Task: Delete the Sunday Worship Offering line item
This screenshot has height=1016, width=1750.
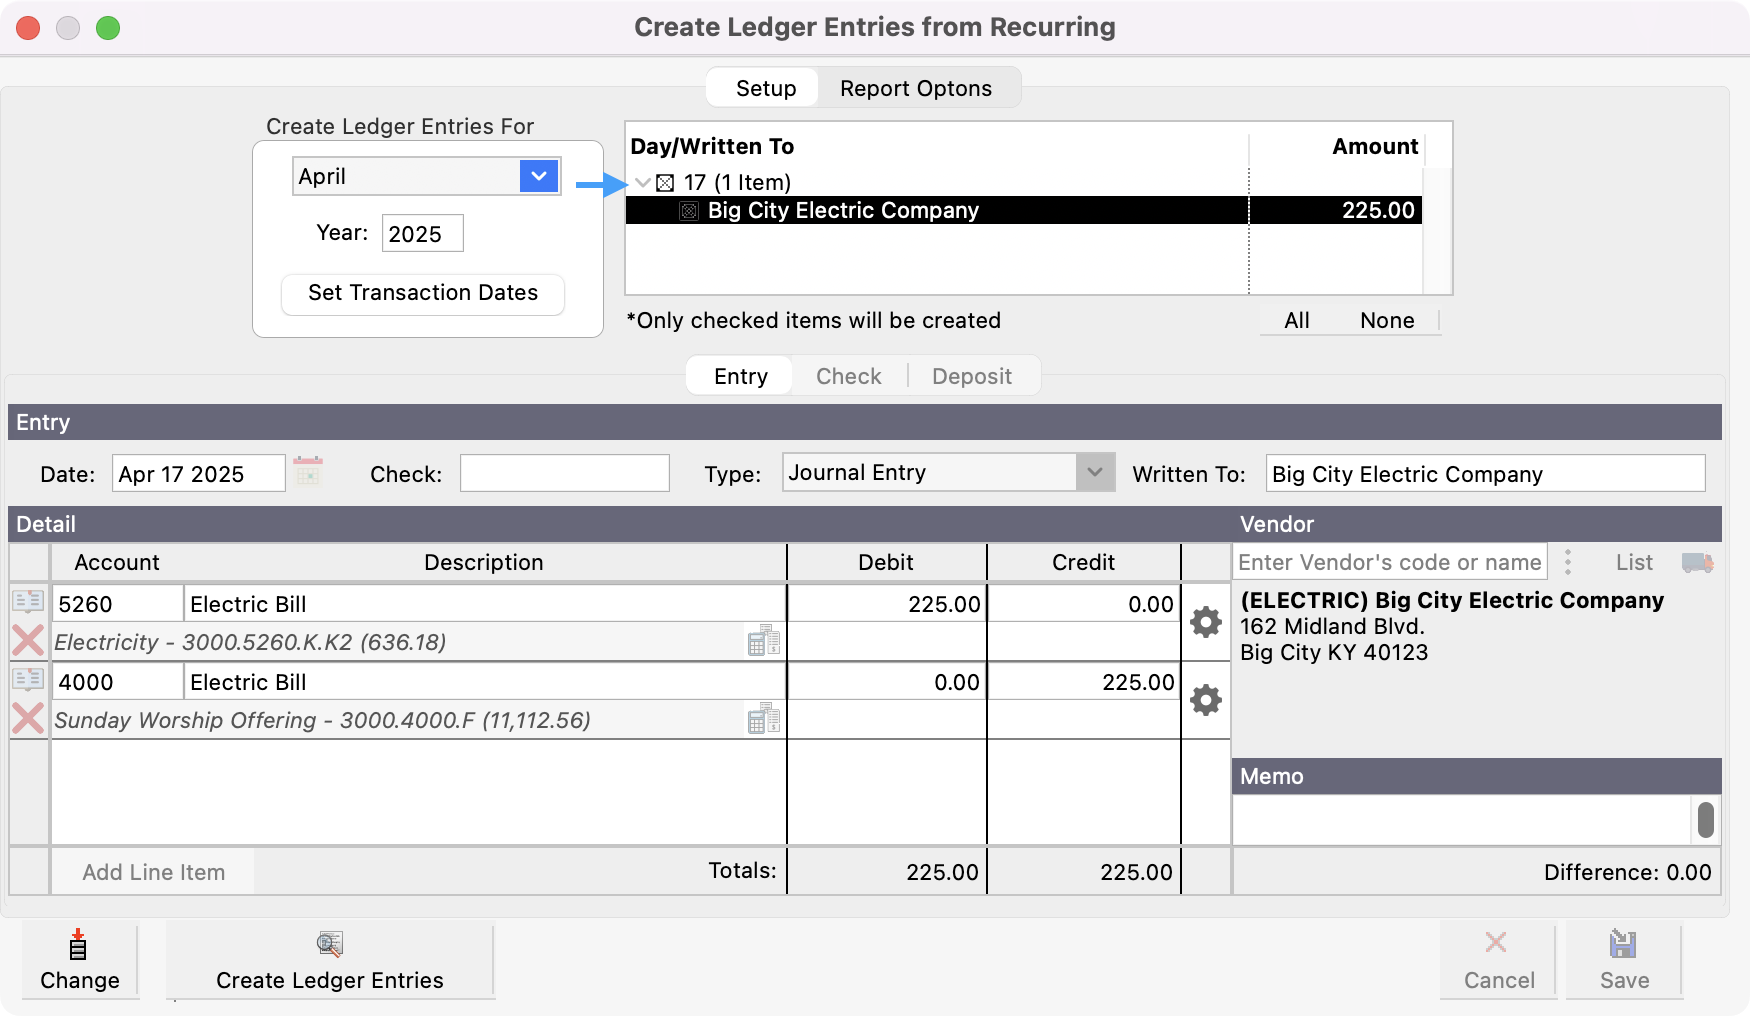Action: tap(28, 718)
